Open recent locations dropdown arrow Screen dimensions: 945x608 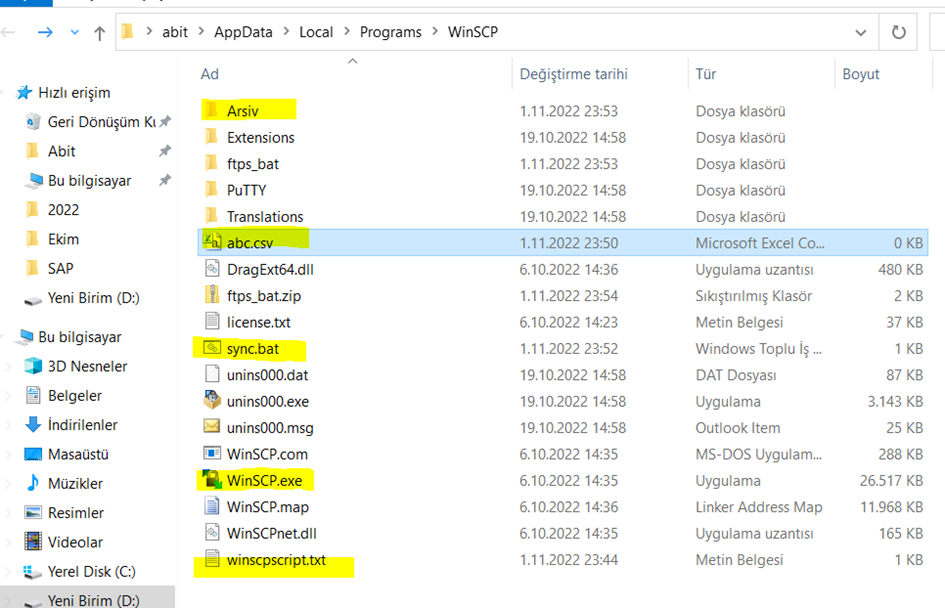(74, 32)
